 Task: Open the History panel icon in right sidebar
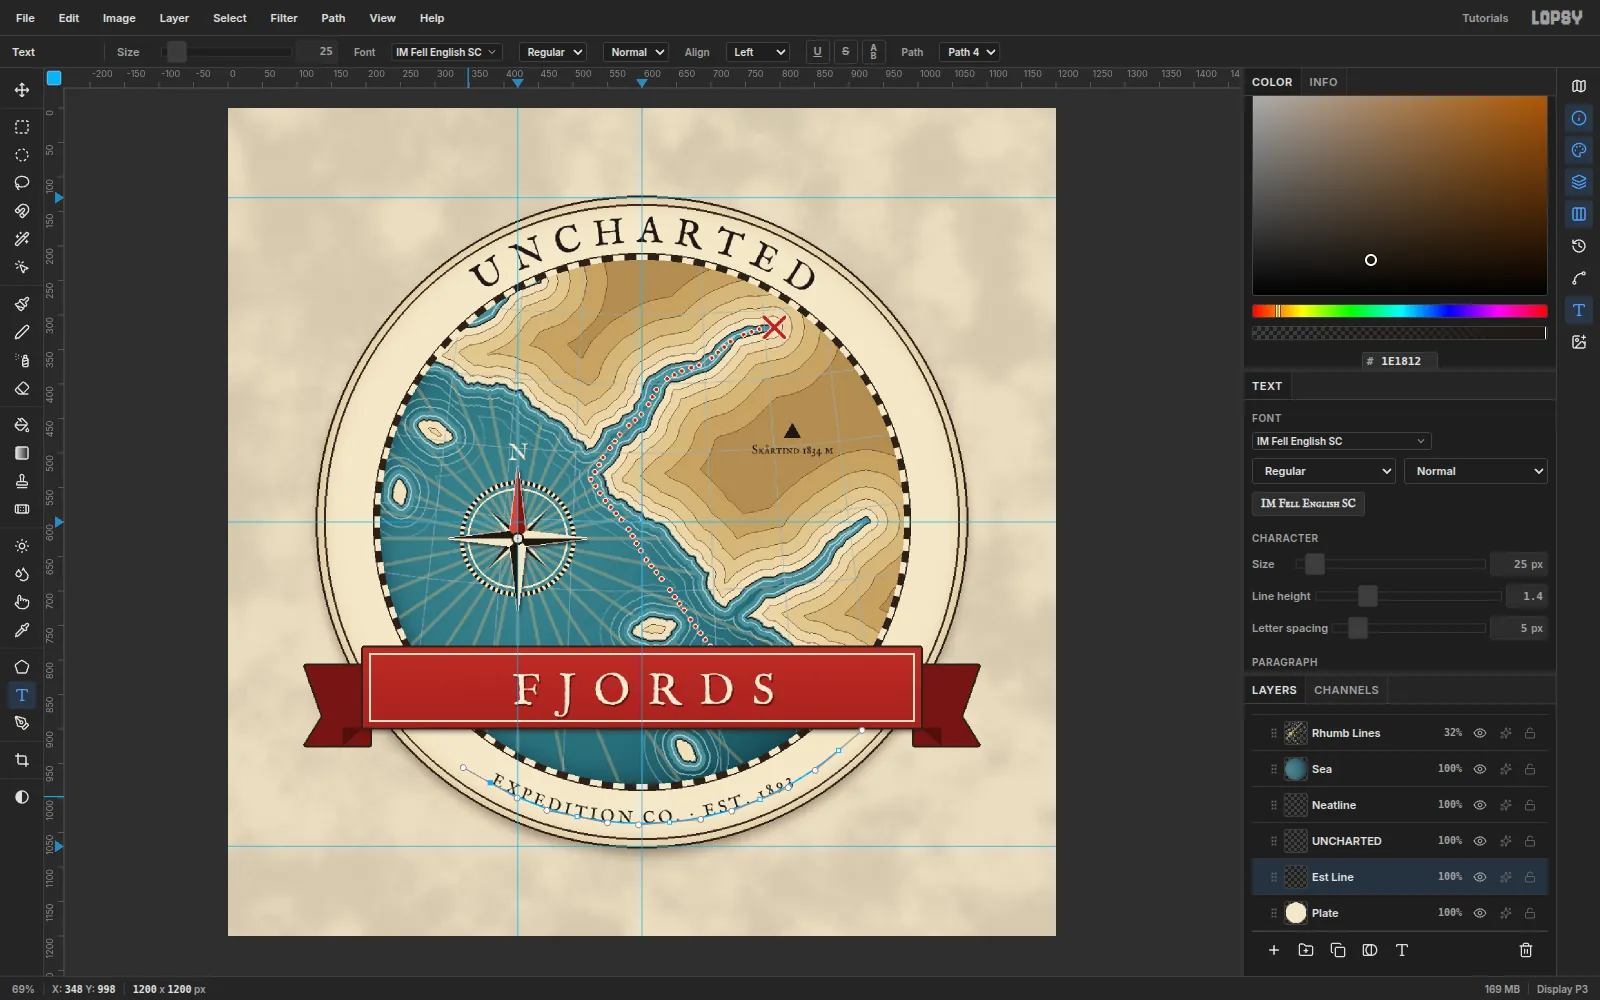1579,246
